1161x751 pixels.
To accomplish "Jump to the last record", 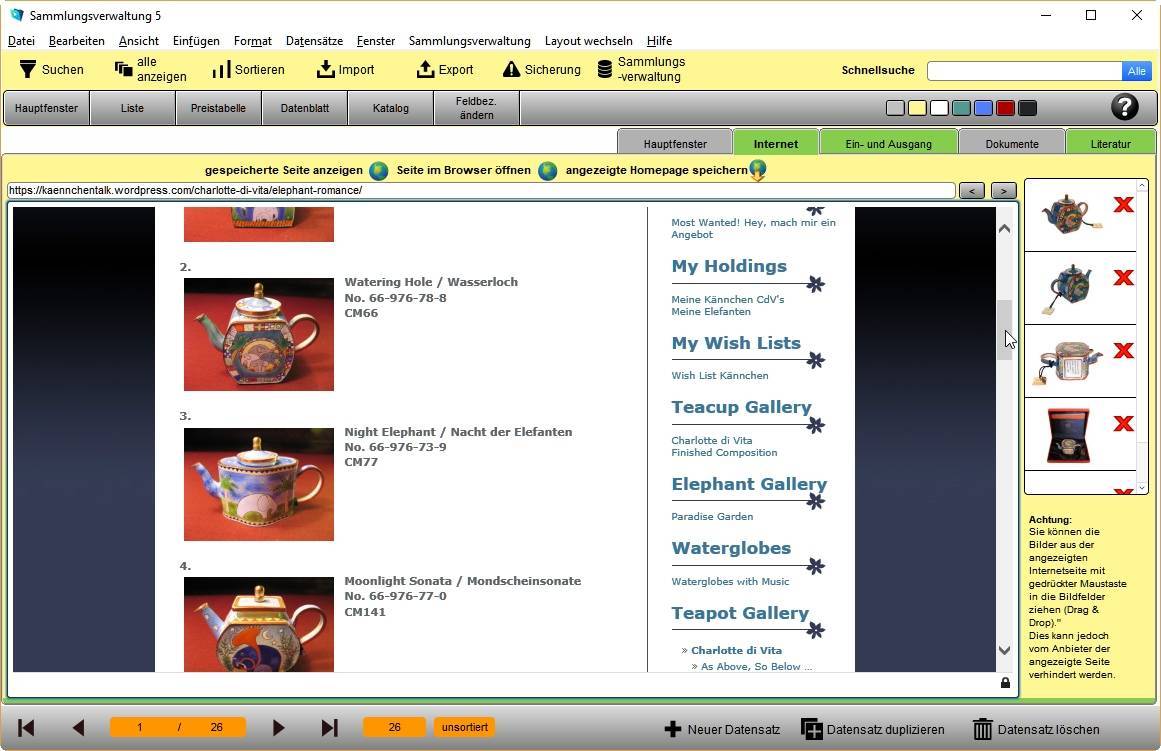I will (x=329, y=728).
